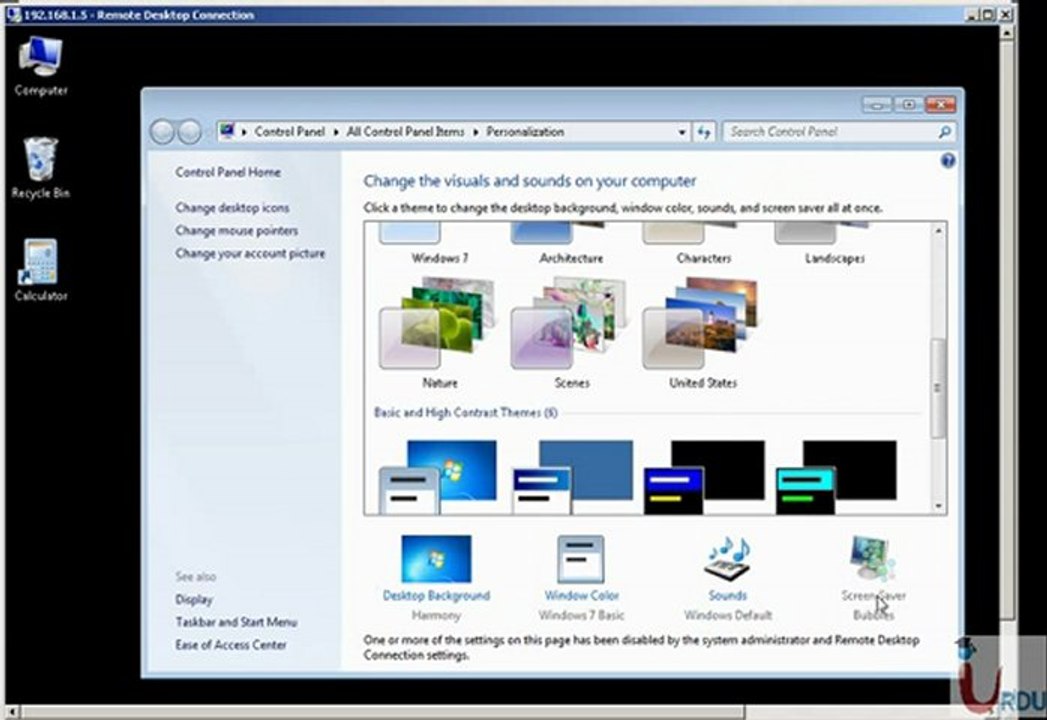This screenshot has height=720, width=1047.
Task: Open Control Panel Home link
Action: tap(228, 172)
